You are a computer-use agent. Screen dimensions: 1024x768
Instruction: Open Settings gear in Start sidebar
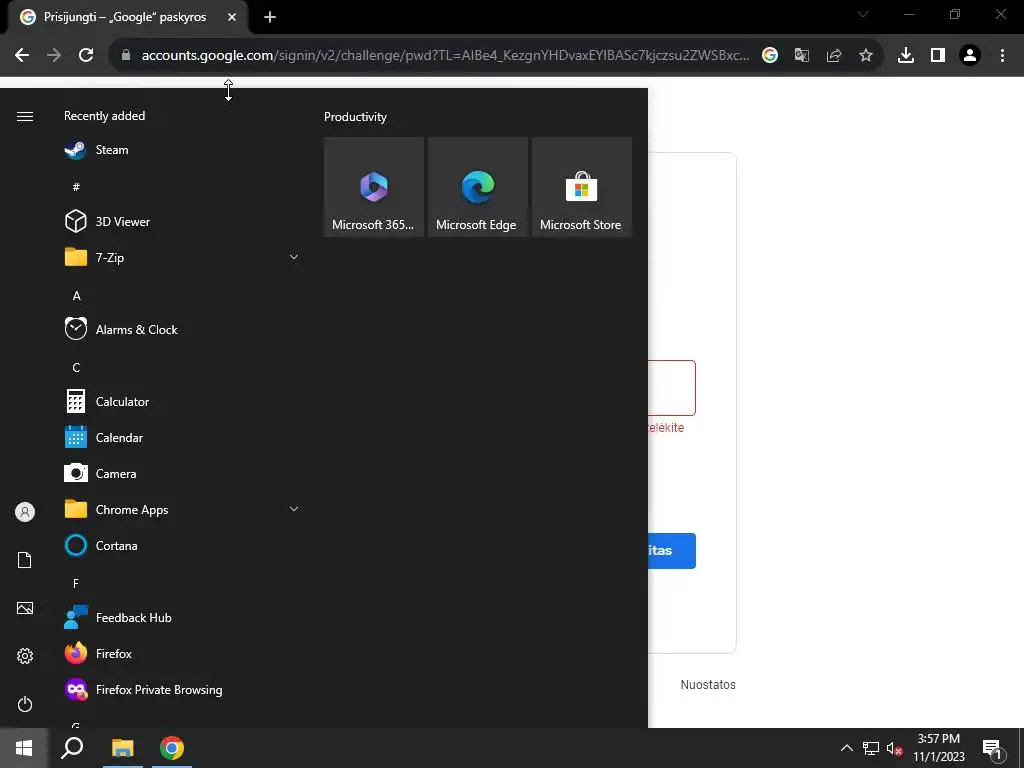click(25, 656)
